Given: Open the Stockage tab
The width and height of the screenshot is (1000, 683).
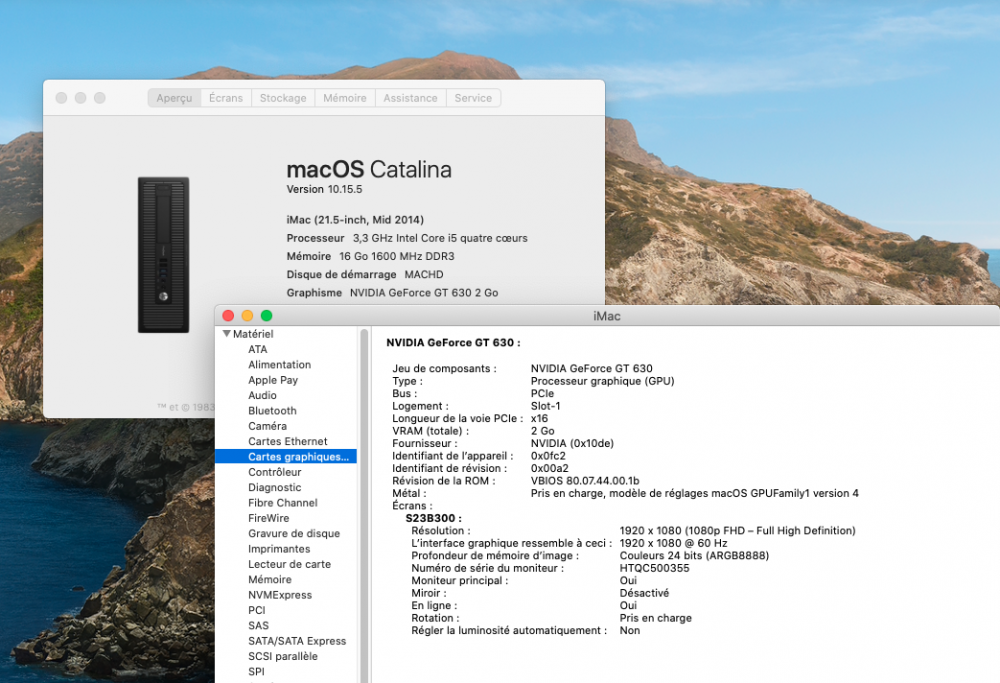Looking at the screenshot, I should (283, 98).
